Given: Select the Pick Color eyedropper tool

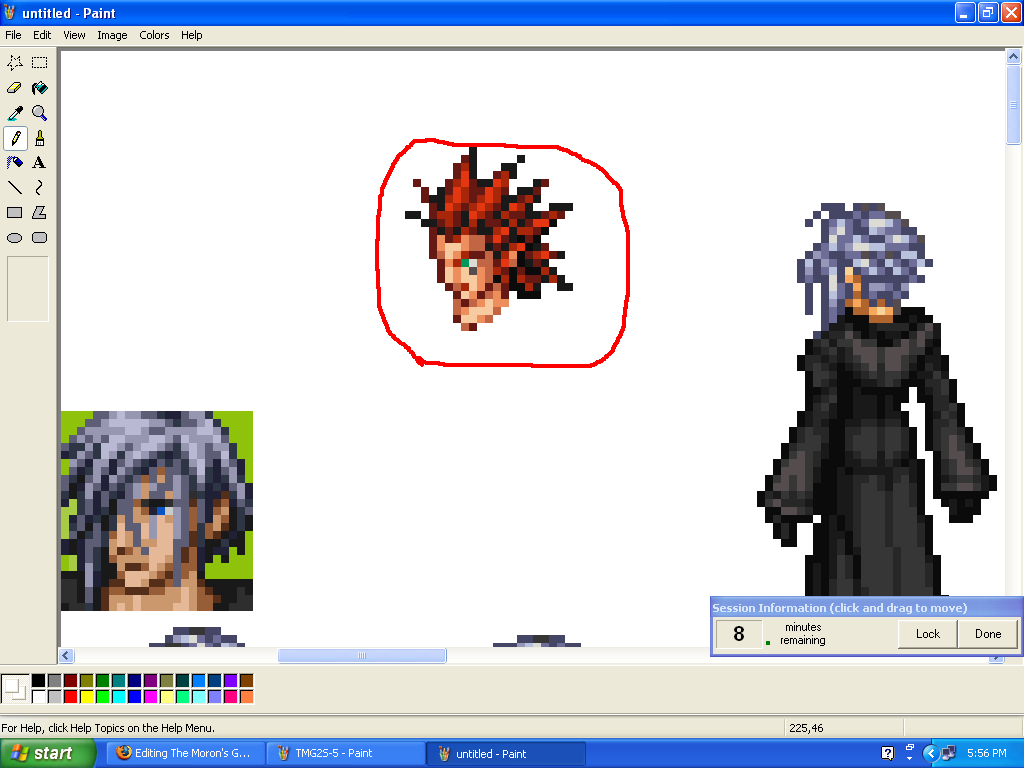Looking at the screenshot, I should (x=15, y=113).
